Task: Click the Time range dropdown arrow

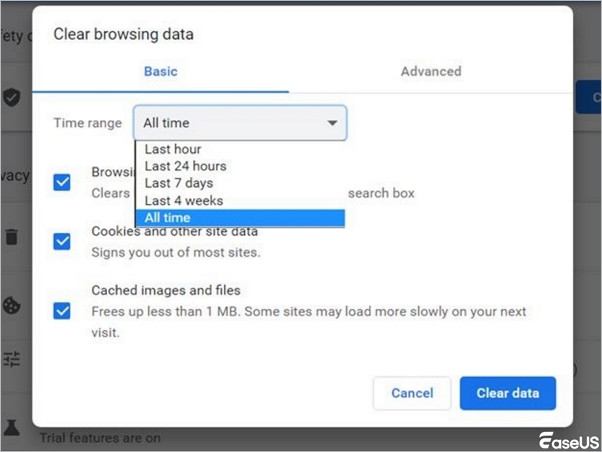Action: (332, 123)
